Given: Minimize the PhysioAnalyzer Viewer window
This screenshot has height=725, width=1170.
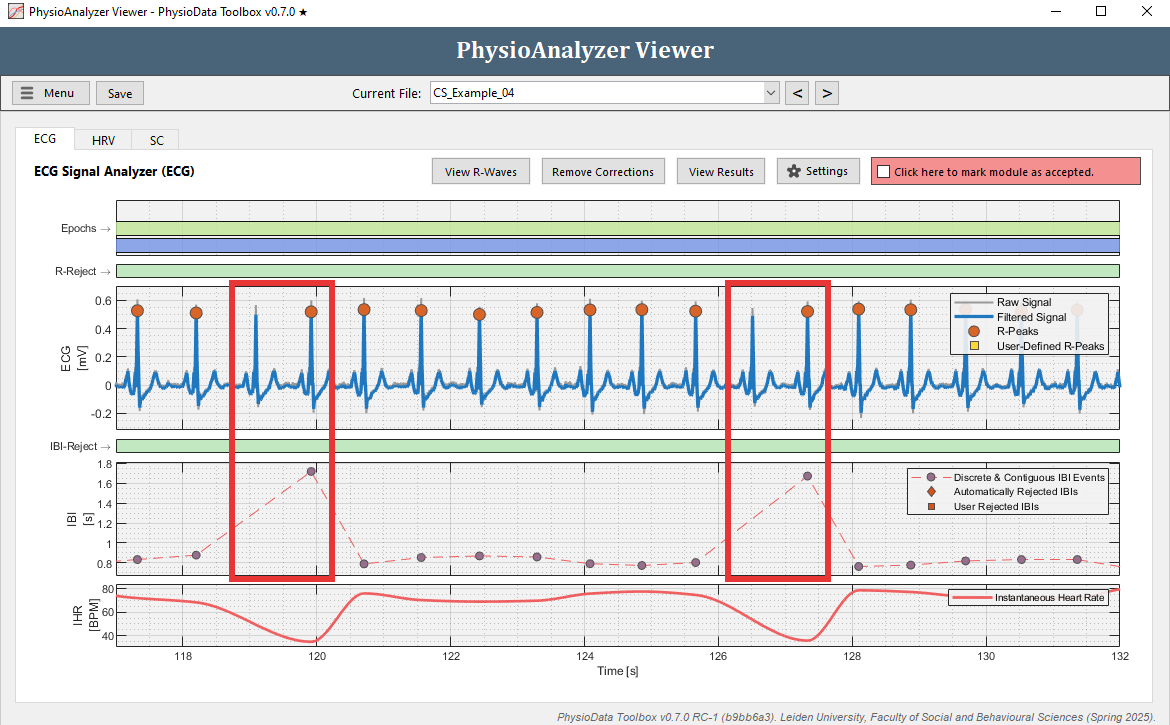Looking at the screenshot, I should (1056, 11).
